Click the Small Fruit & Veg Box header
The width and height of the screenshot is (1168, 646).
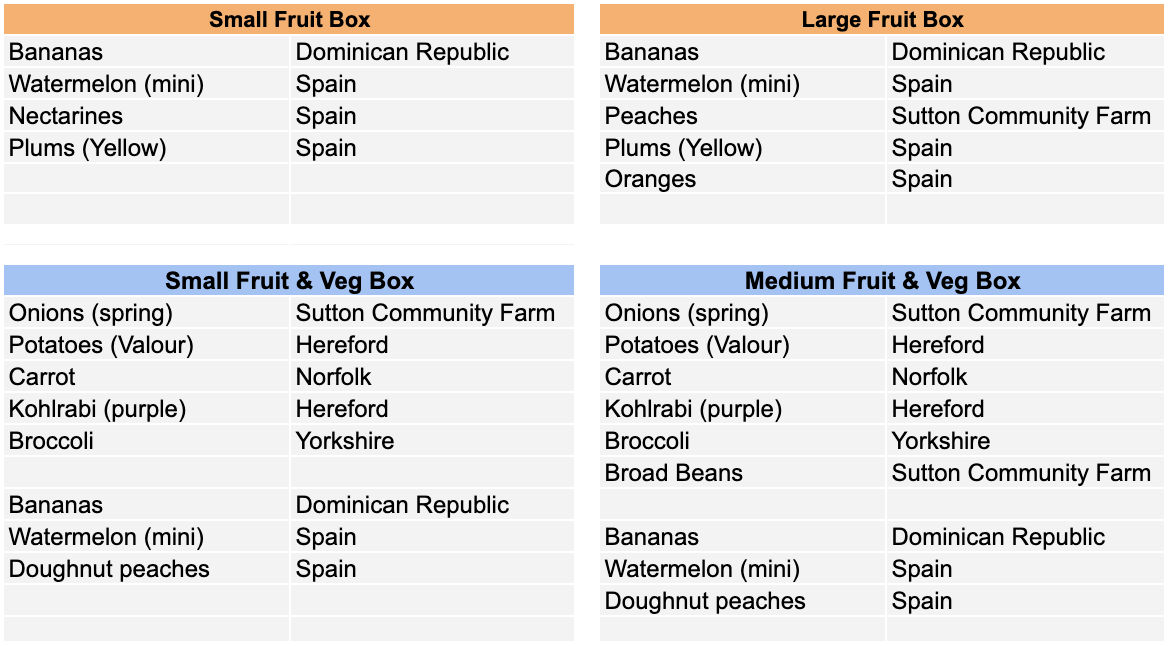(289, 280)
